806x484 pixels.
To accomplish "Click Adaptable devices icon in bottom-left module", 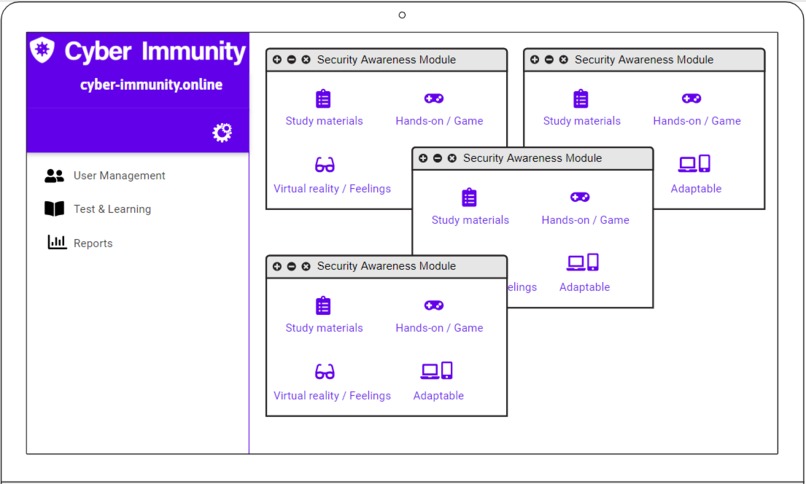I will [x=436, y=370].
